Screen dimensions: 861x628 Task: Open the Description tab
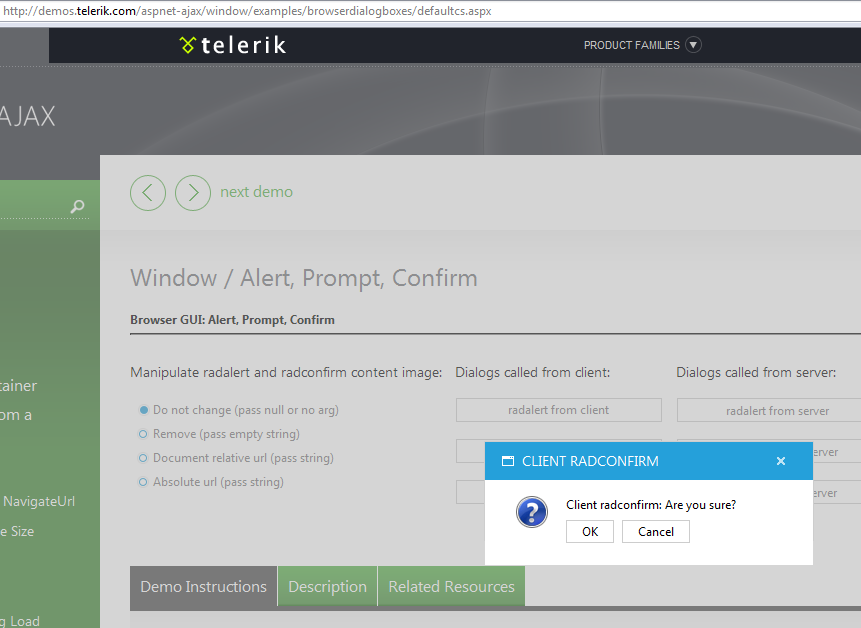pos(327,586)
